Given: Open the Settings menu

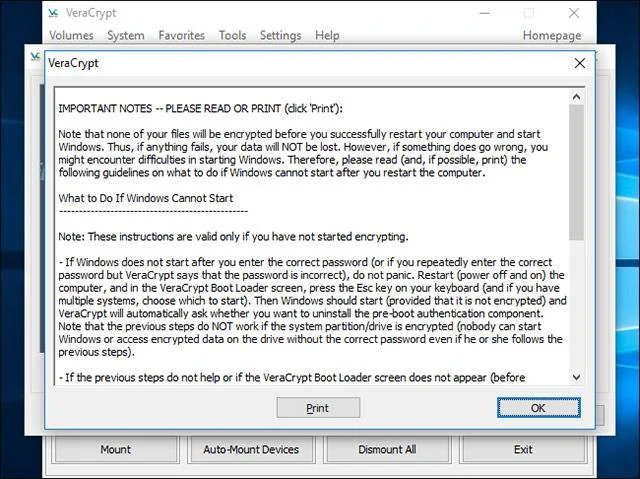Looking at the screenshot, I should [280, 35].
